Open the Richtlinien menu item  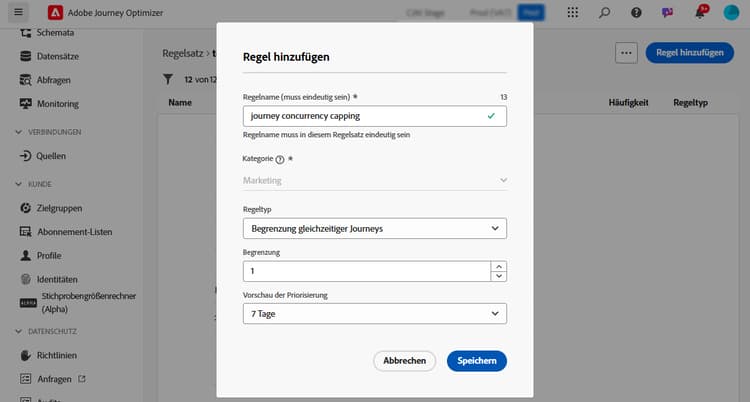click(56, 355)
